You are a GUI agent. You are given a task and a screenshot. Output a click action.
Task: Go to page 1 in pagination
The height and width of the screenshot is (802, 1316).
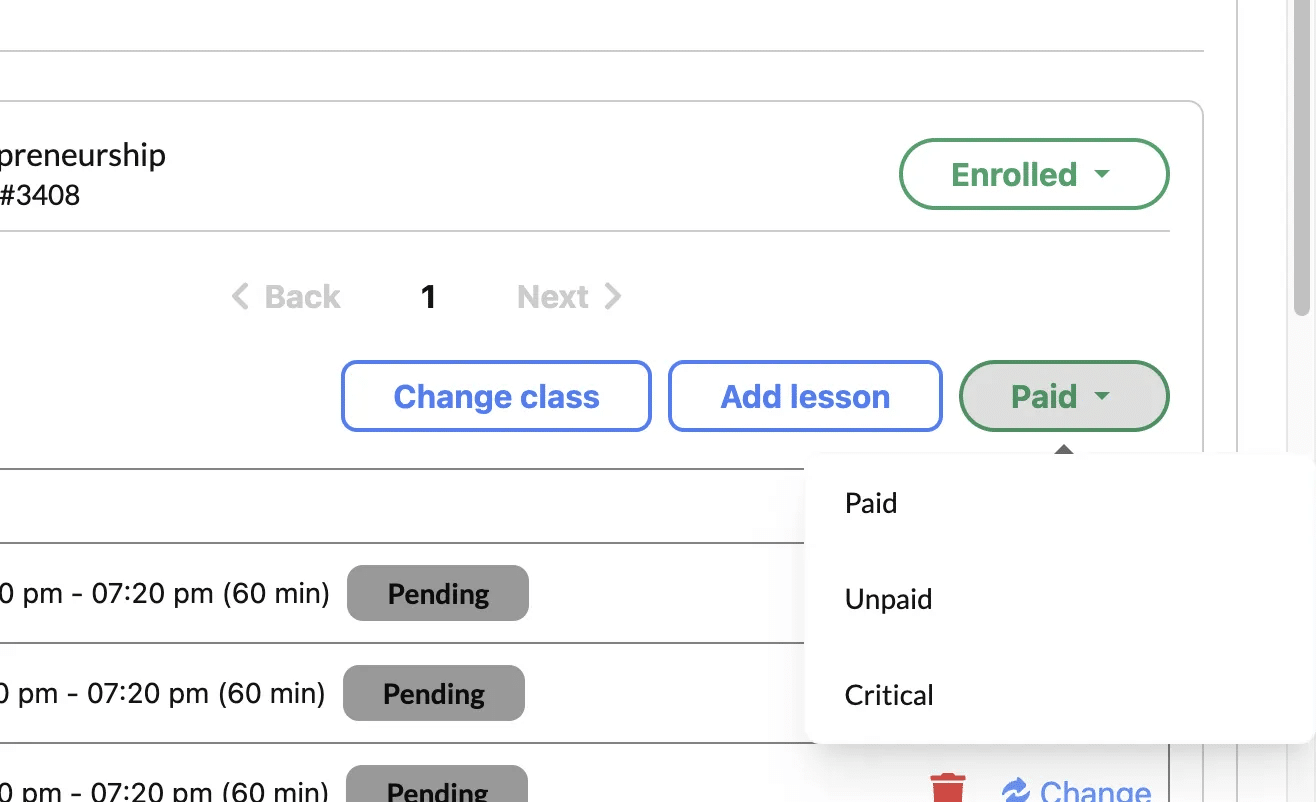428,297
